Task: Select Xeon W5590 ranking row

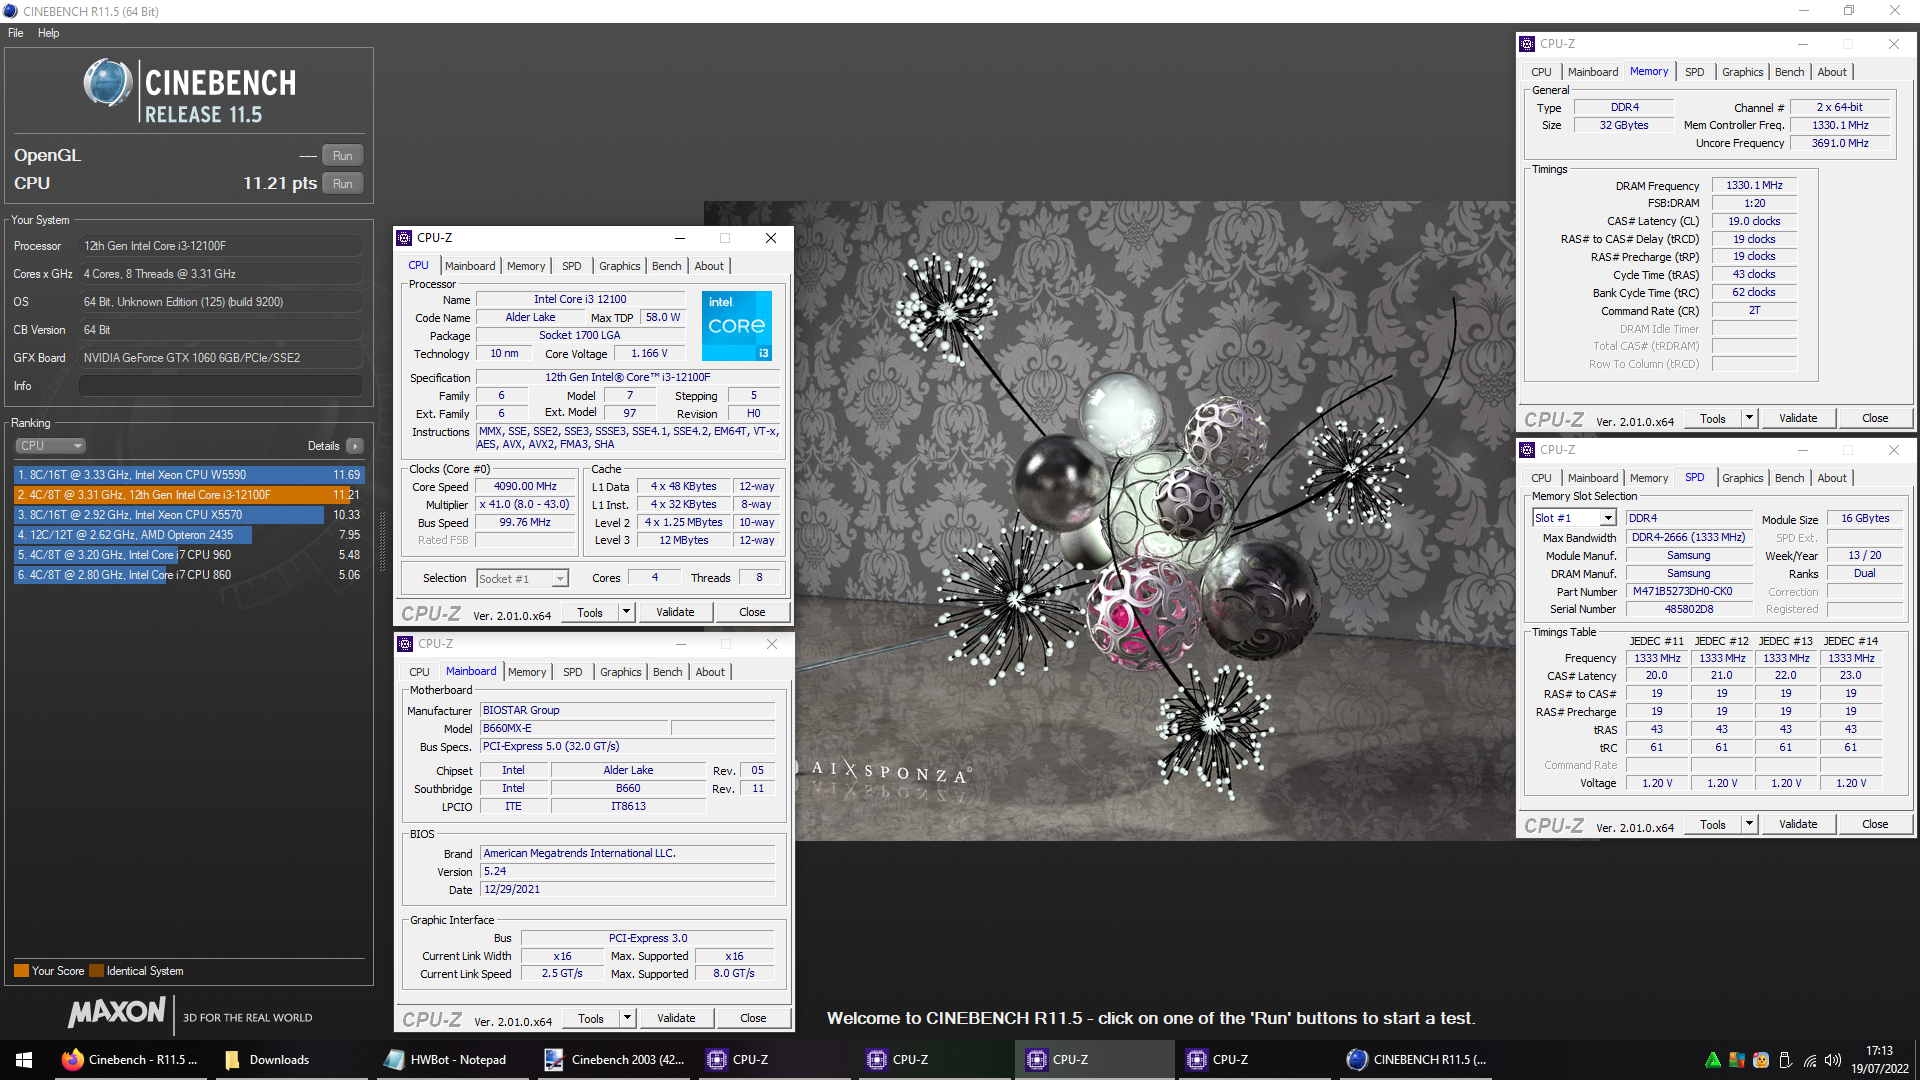Action: (x=189, y=475)
